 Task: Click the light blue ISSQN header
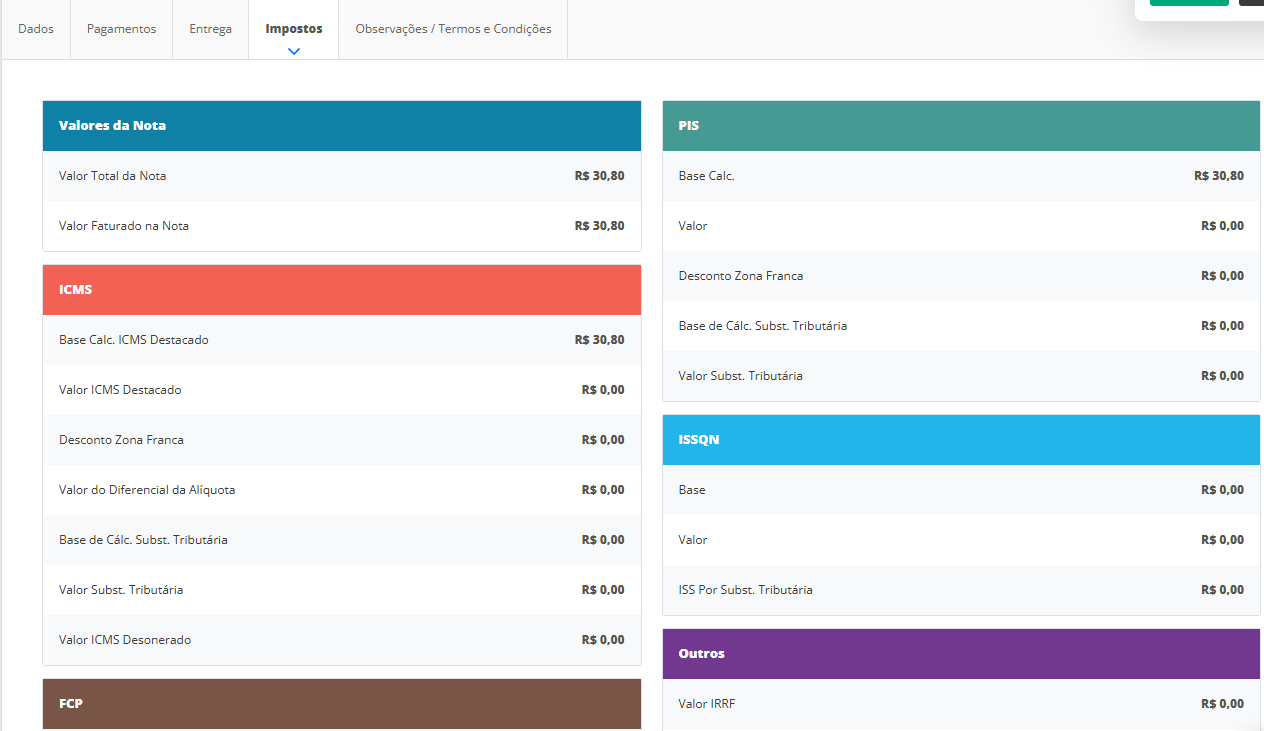960,440
